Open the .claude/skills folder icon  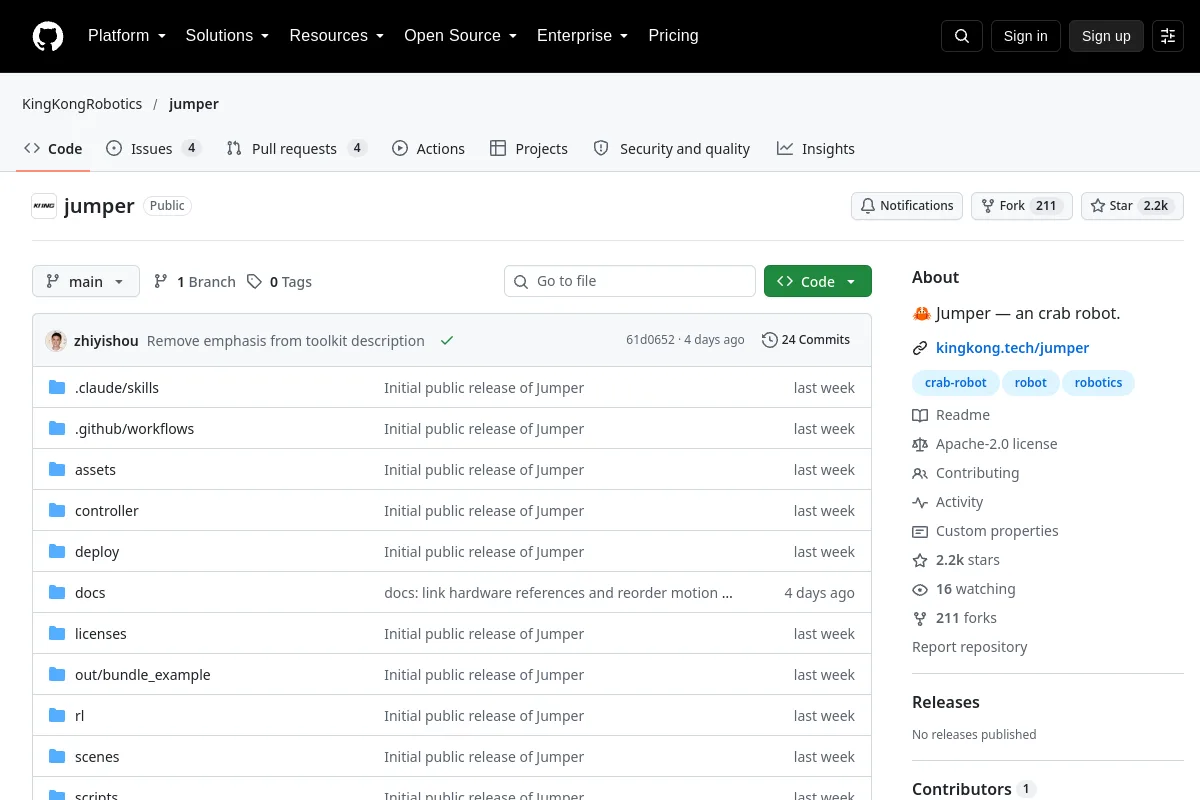tap(57, 388)
